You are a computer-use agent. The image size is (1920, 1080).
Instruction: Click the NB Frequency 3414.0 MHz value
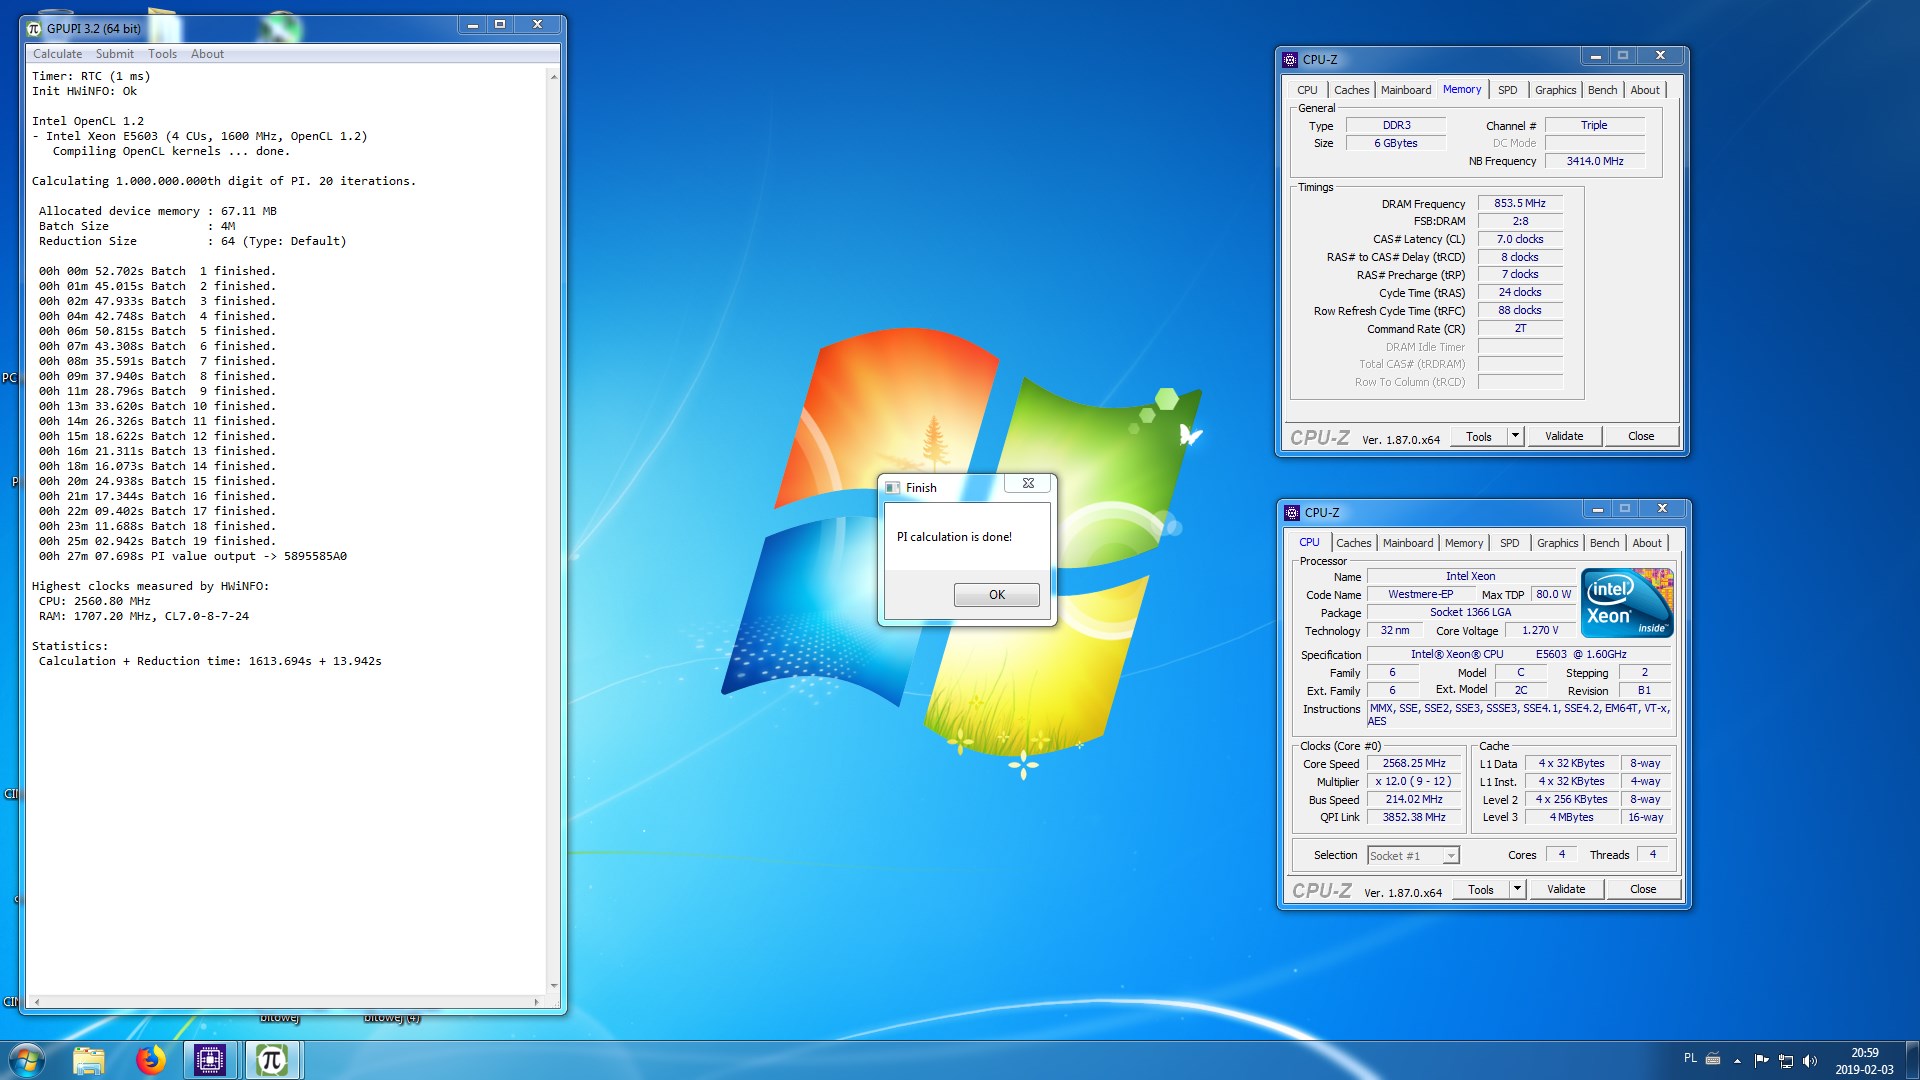tap(1595, 161)
